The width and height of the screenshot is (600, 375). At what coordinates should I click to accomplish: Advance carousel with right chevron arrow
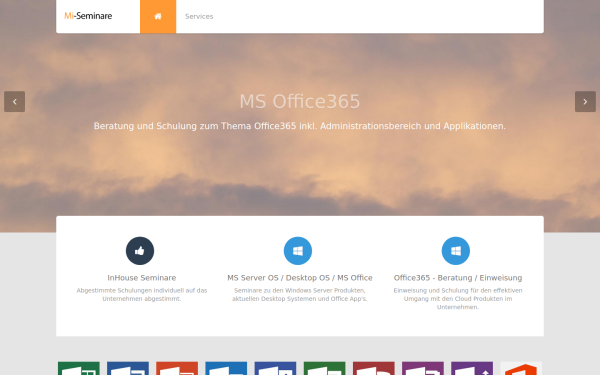tap(585, 101)
